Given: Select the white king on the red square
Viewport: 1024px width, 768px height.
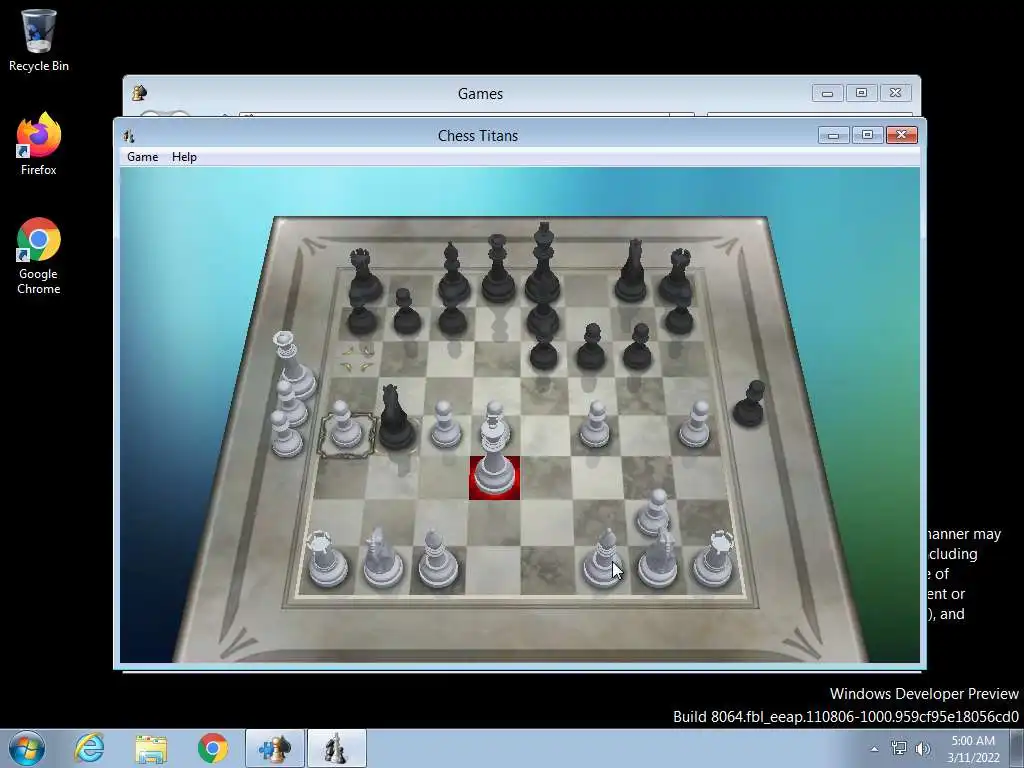Looking at the screenshot, I should point(494,457).
